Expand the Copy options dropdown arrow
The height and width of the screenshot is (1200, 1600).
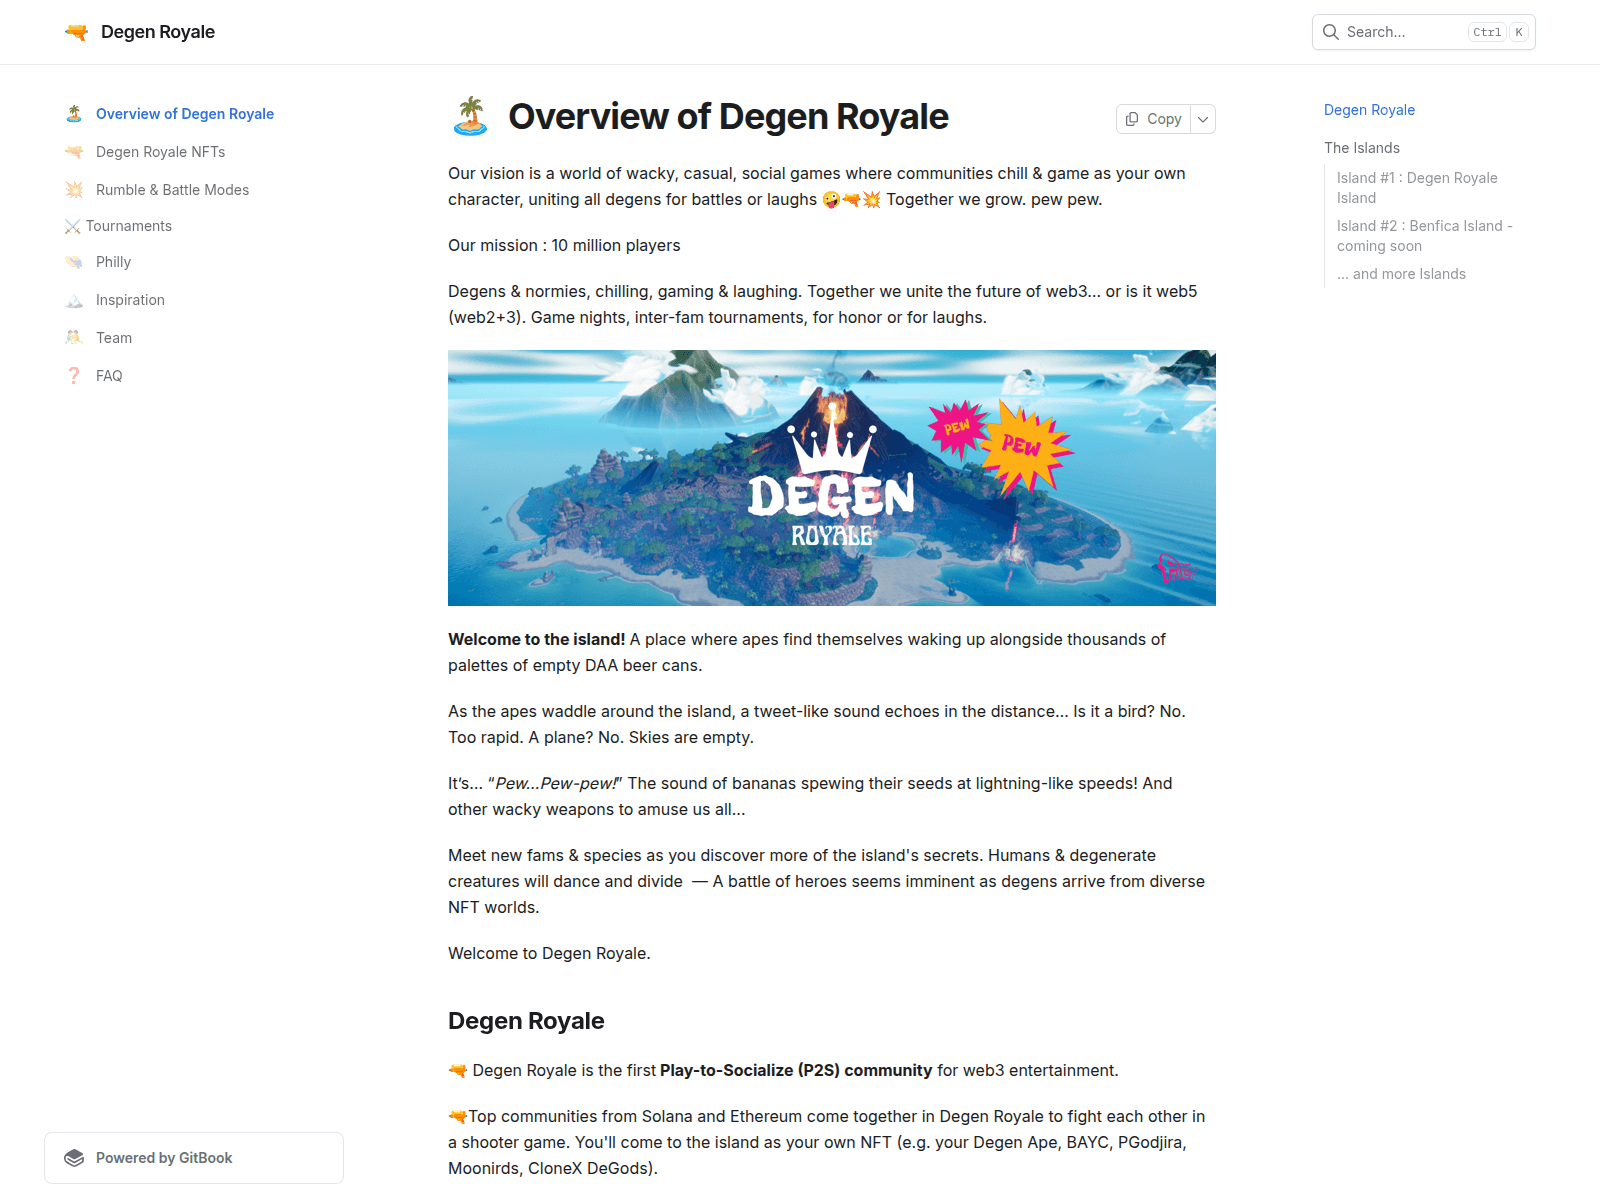(1203, 119)
